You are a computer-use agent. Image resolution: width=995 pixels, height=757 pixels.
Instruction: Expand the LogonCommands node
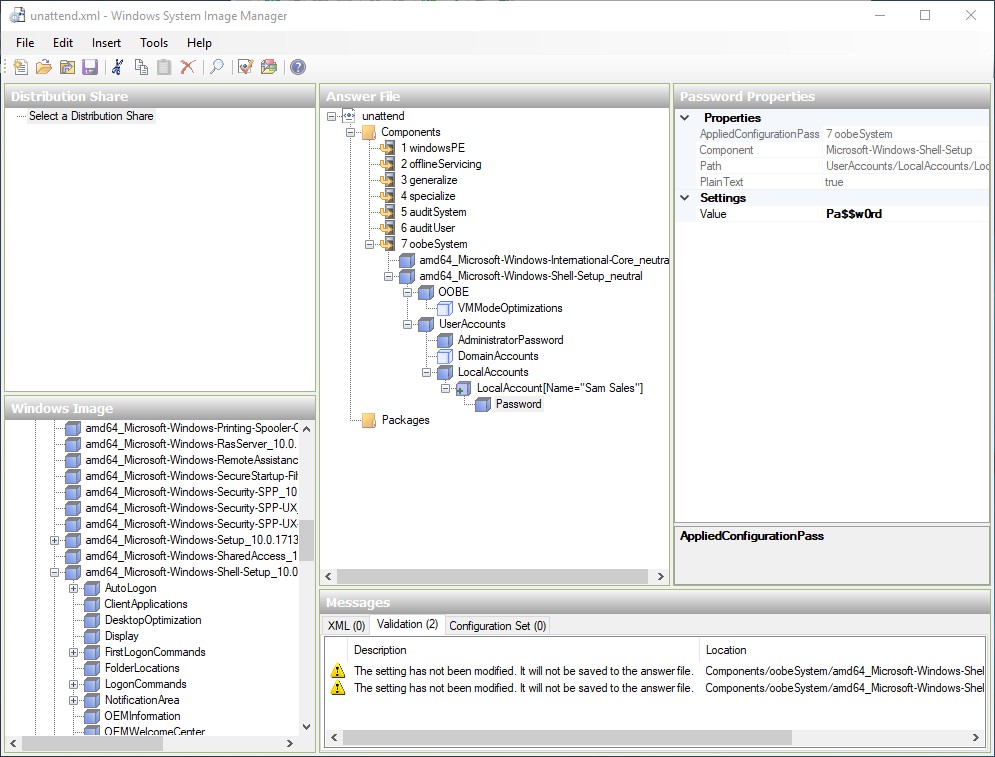(x=74, y=684)
